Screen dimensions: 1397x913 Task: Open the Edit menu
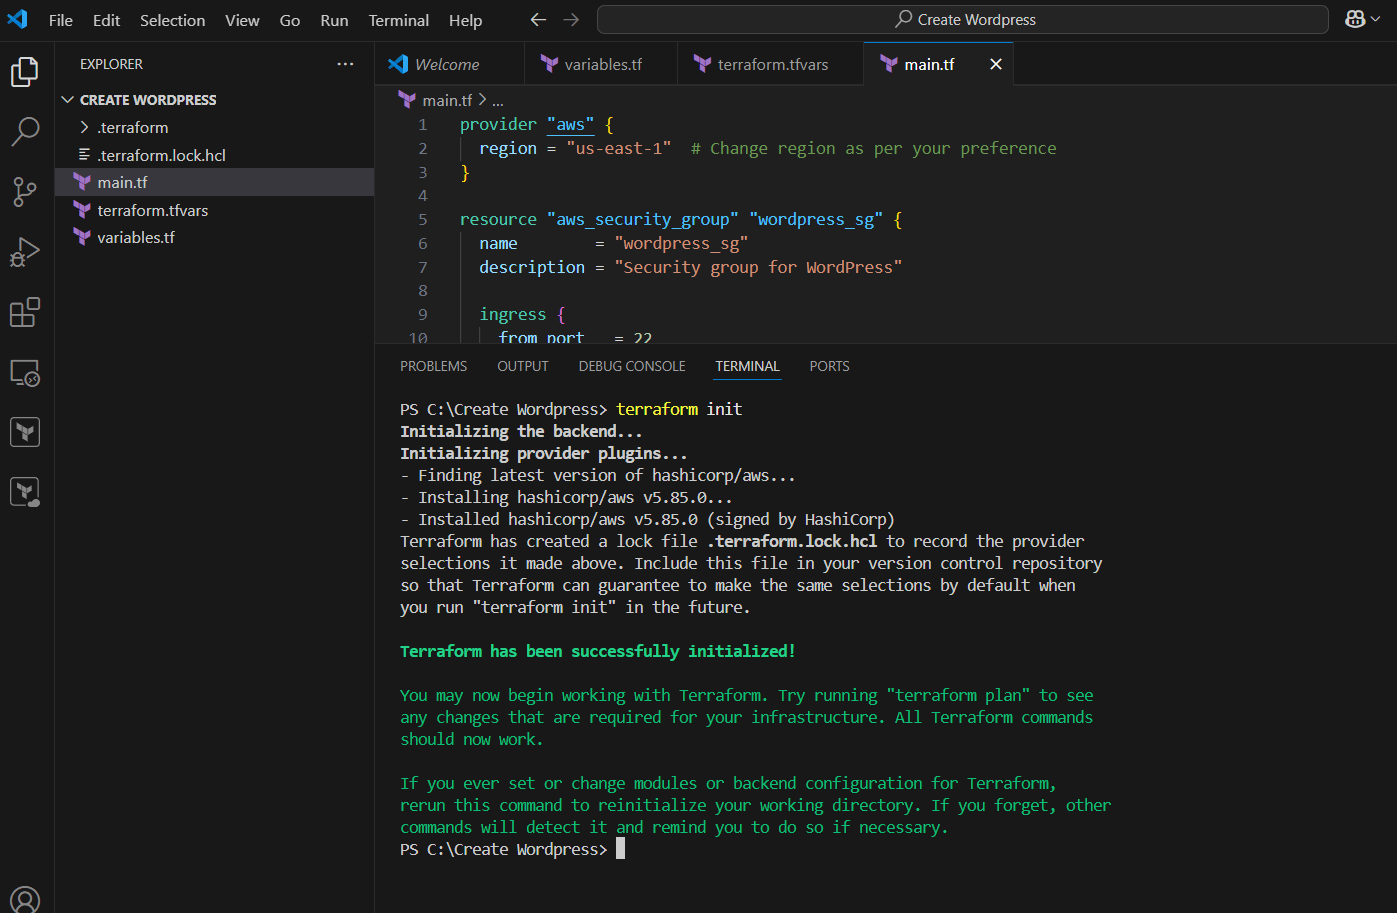click(106, 20)
